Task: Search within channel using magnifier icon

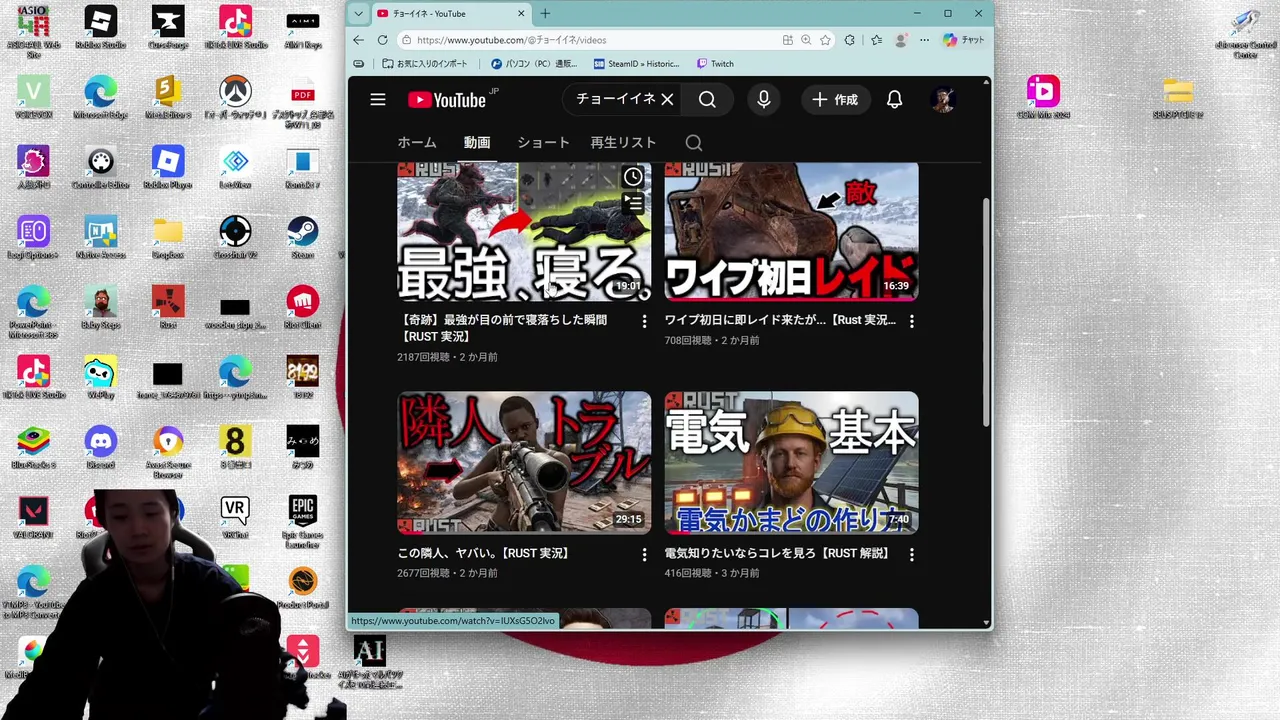Action: click(x=693, y=143)
